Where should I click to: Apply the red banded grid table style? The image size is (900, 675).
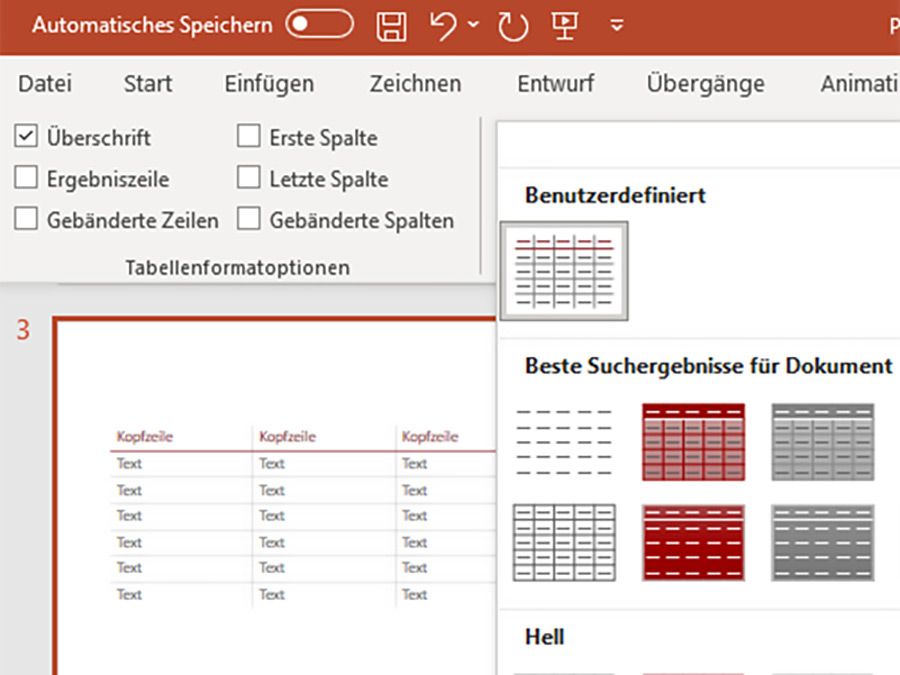click(693, 442)
